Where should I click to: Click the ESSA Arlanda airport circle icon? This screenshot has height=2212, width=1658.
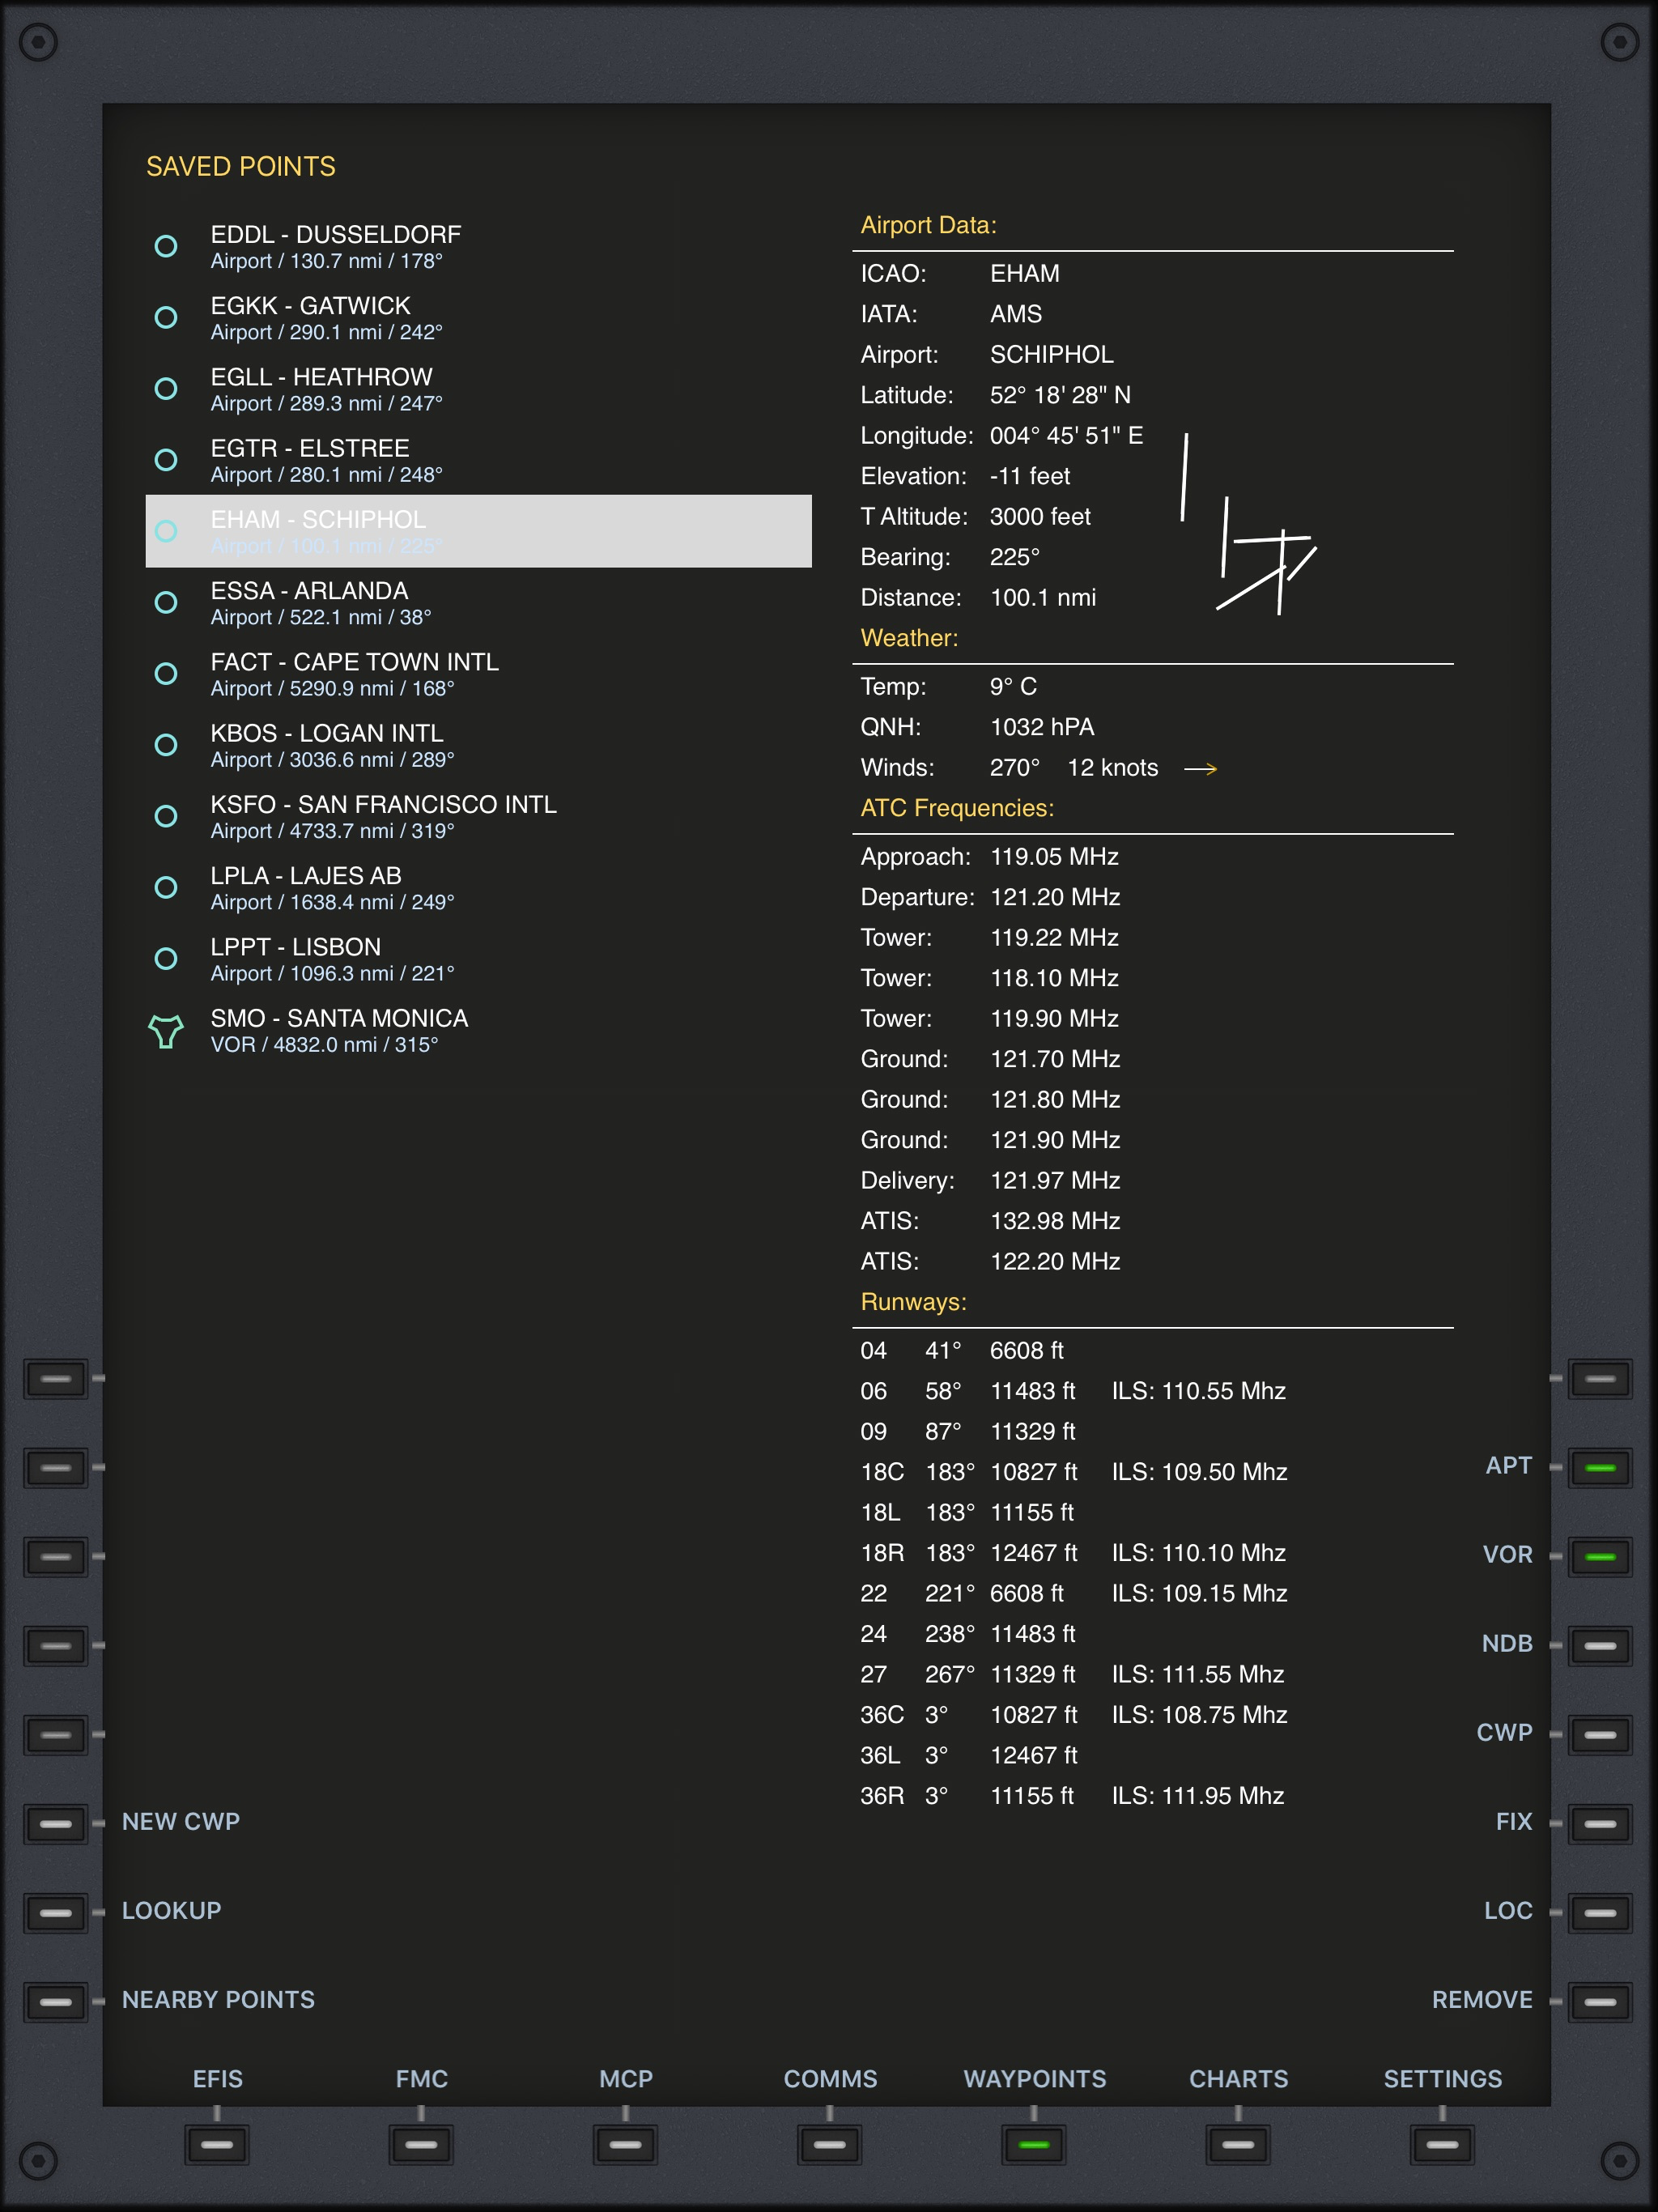(x=166, y=602)
